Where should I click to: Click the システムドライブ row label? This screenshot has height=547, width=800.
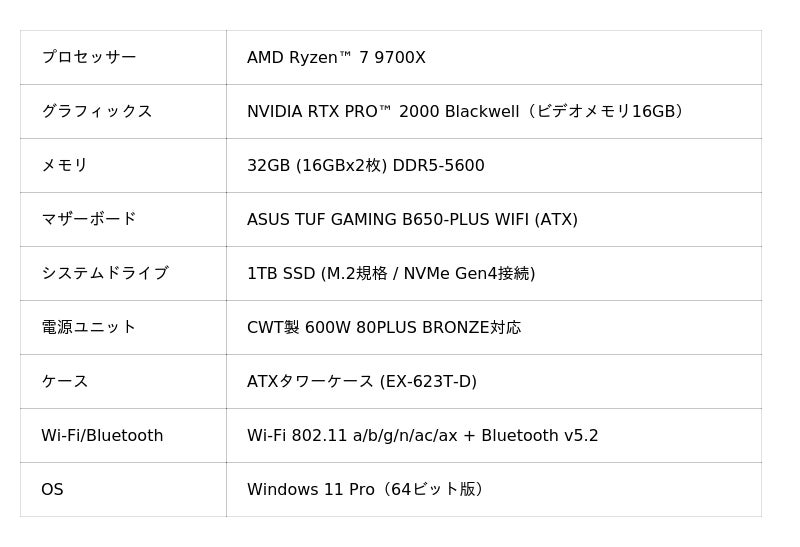(x=104, y=274)
